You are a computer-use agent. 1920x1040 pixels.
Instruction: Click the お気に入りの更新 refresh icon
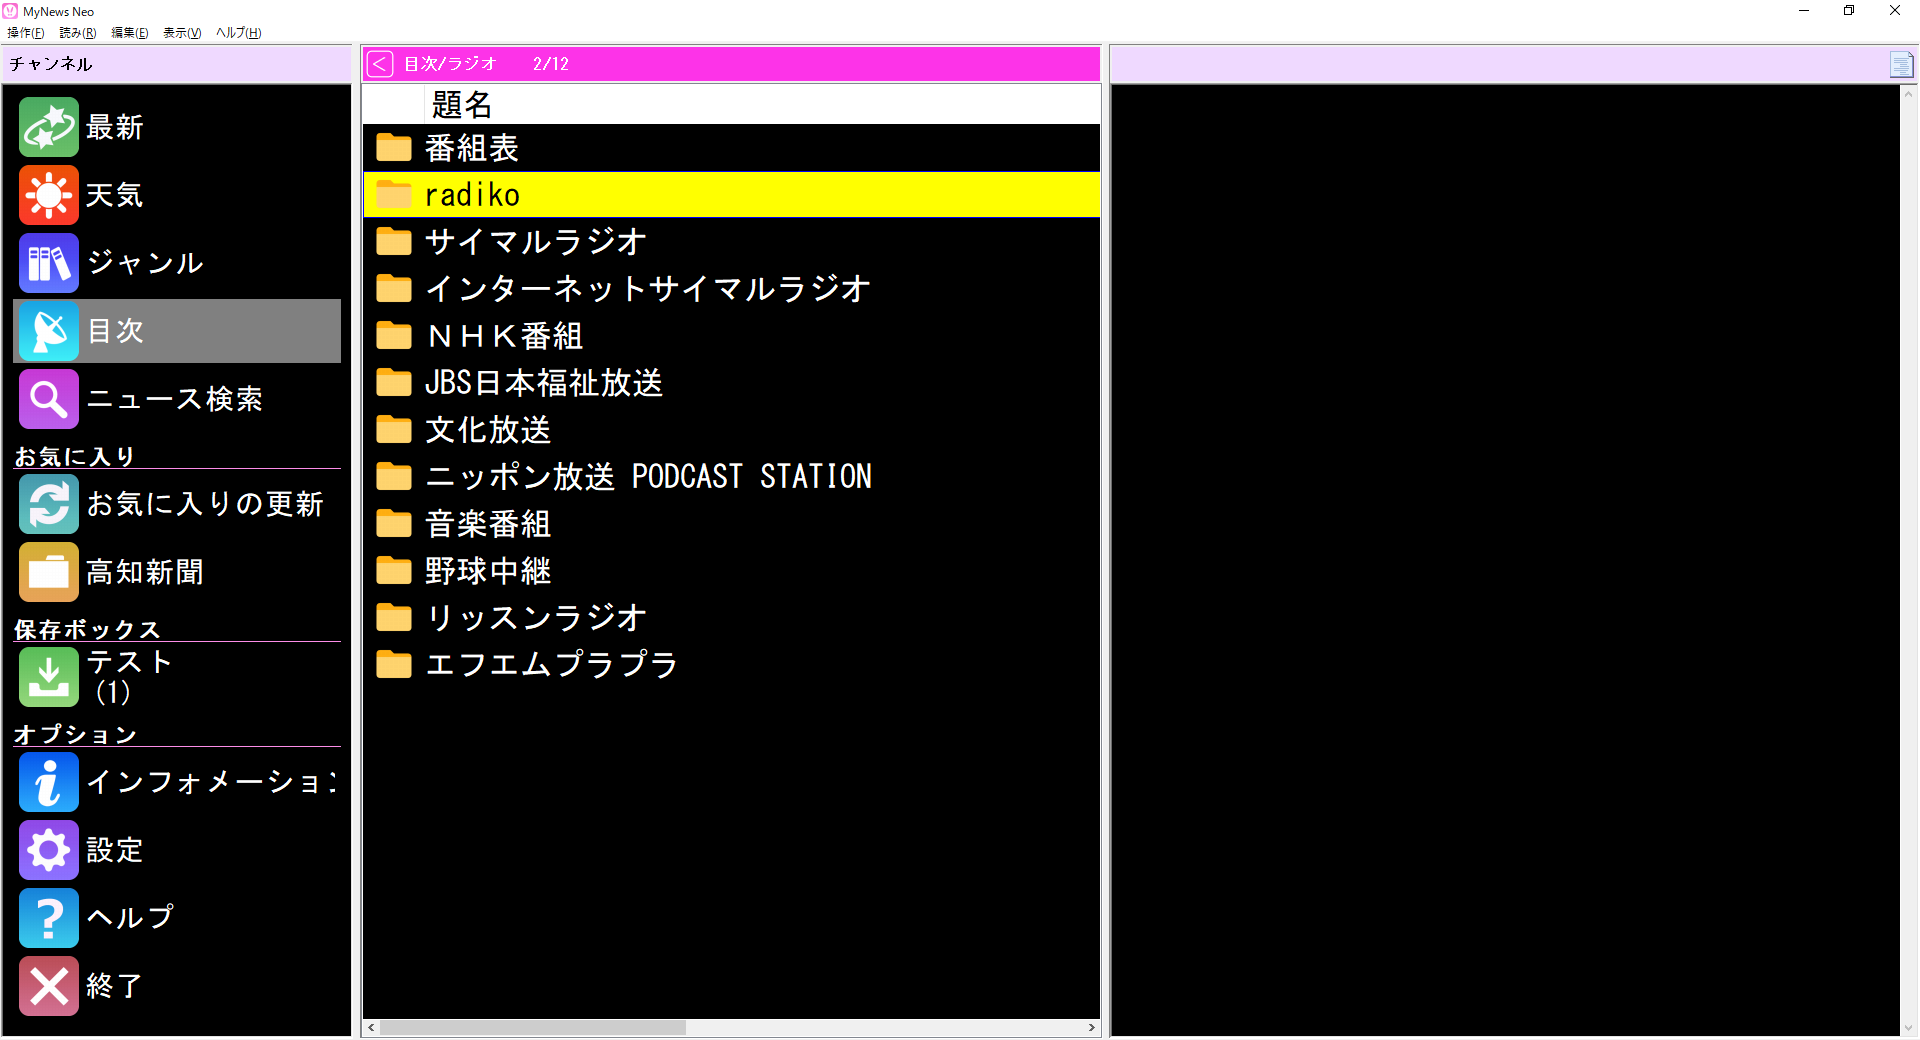pos(48,504)
